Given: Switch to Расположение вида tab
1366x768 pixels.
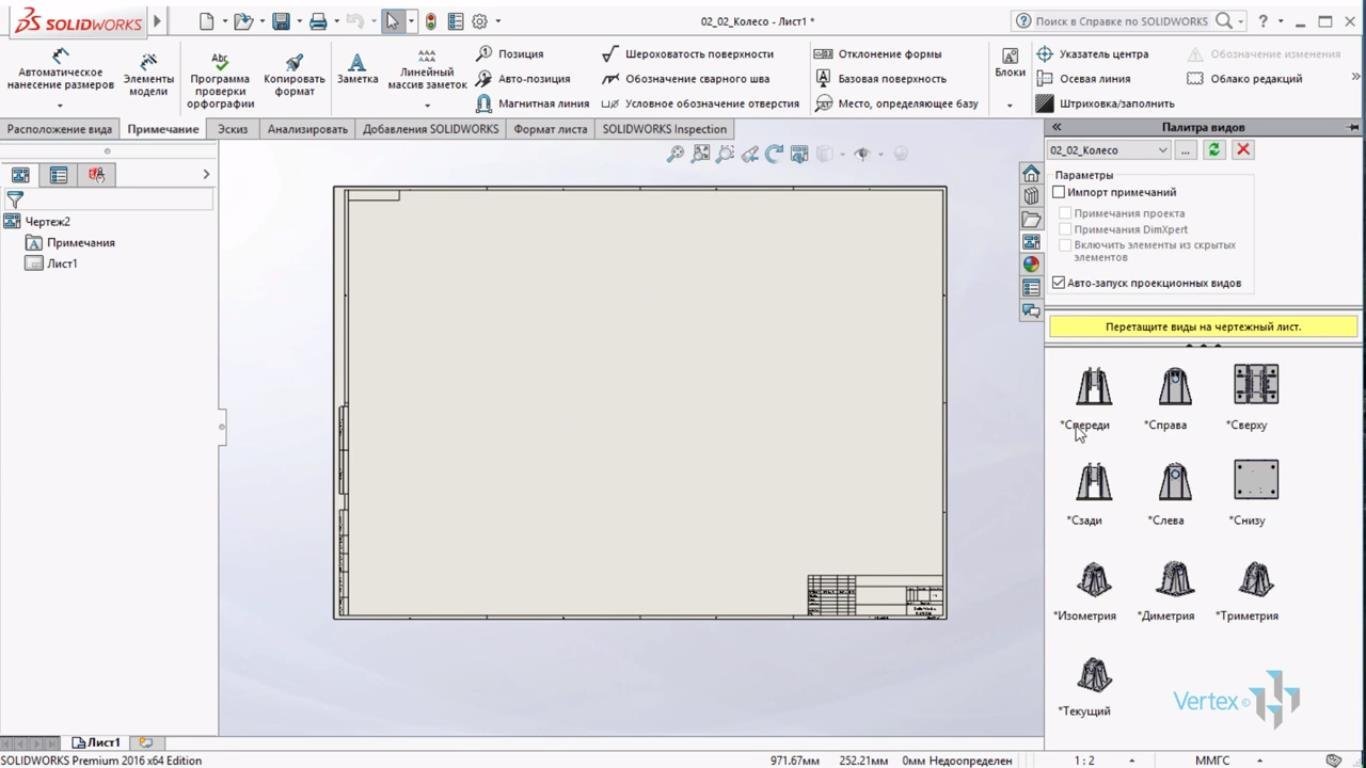Looking at the screenshot, I should point(59,129).
